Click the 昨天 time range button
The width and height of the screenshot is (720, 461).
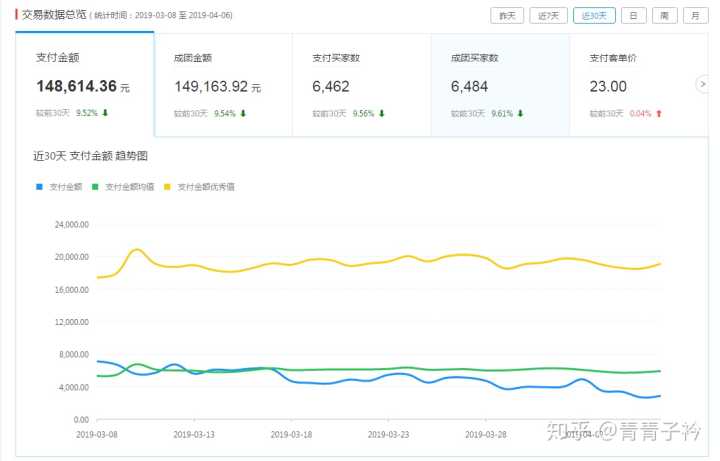point(507,15)
